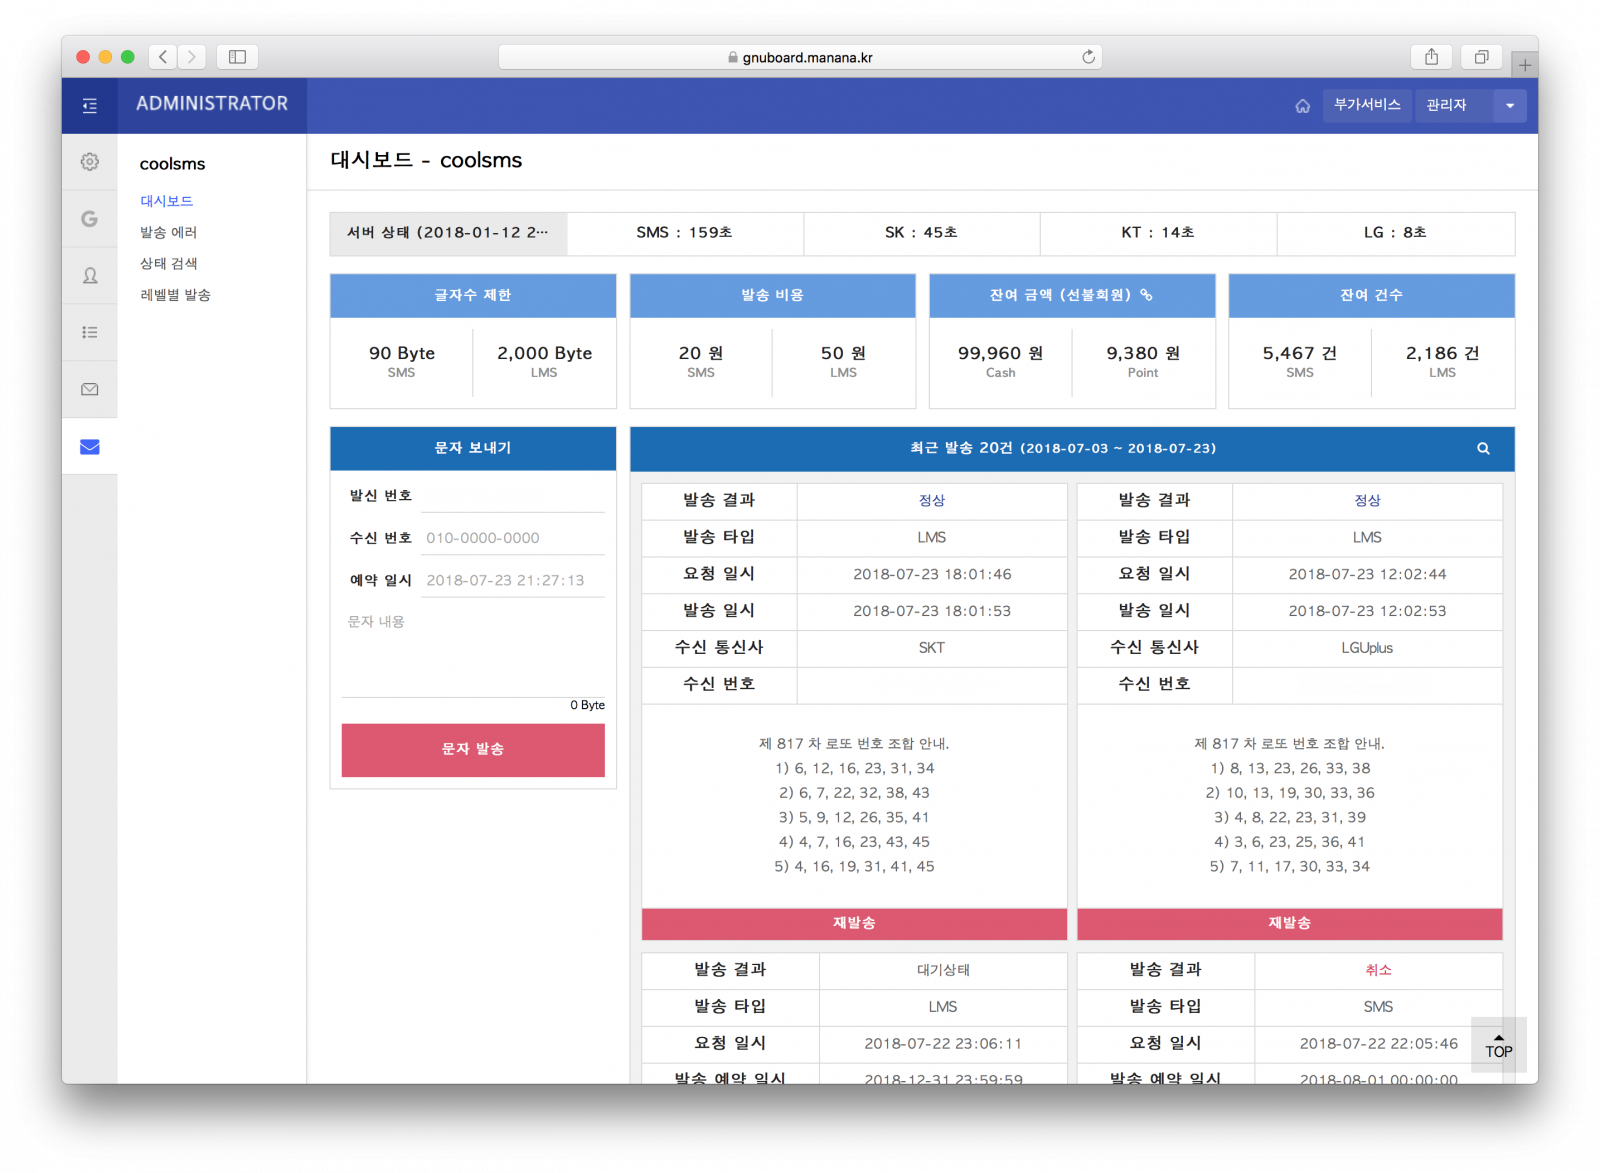Select the blue filled envelope sidebar icon

[x=89, y=447]
